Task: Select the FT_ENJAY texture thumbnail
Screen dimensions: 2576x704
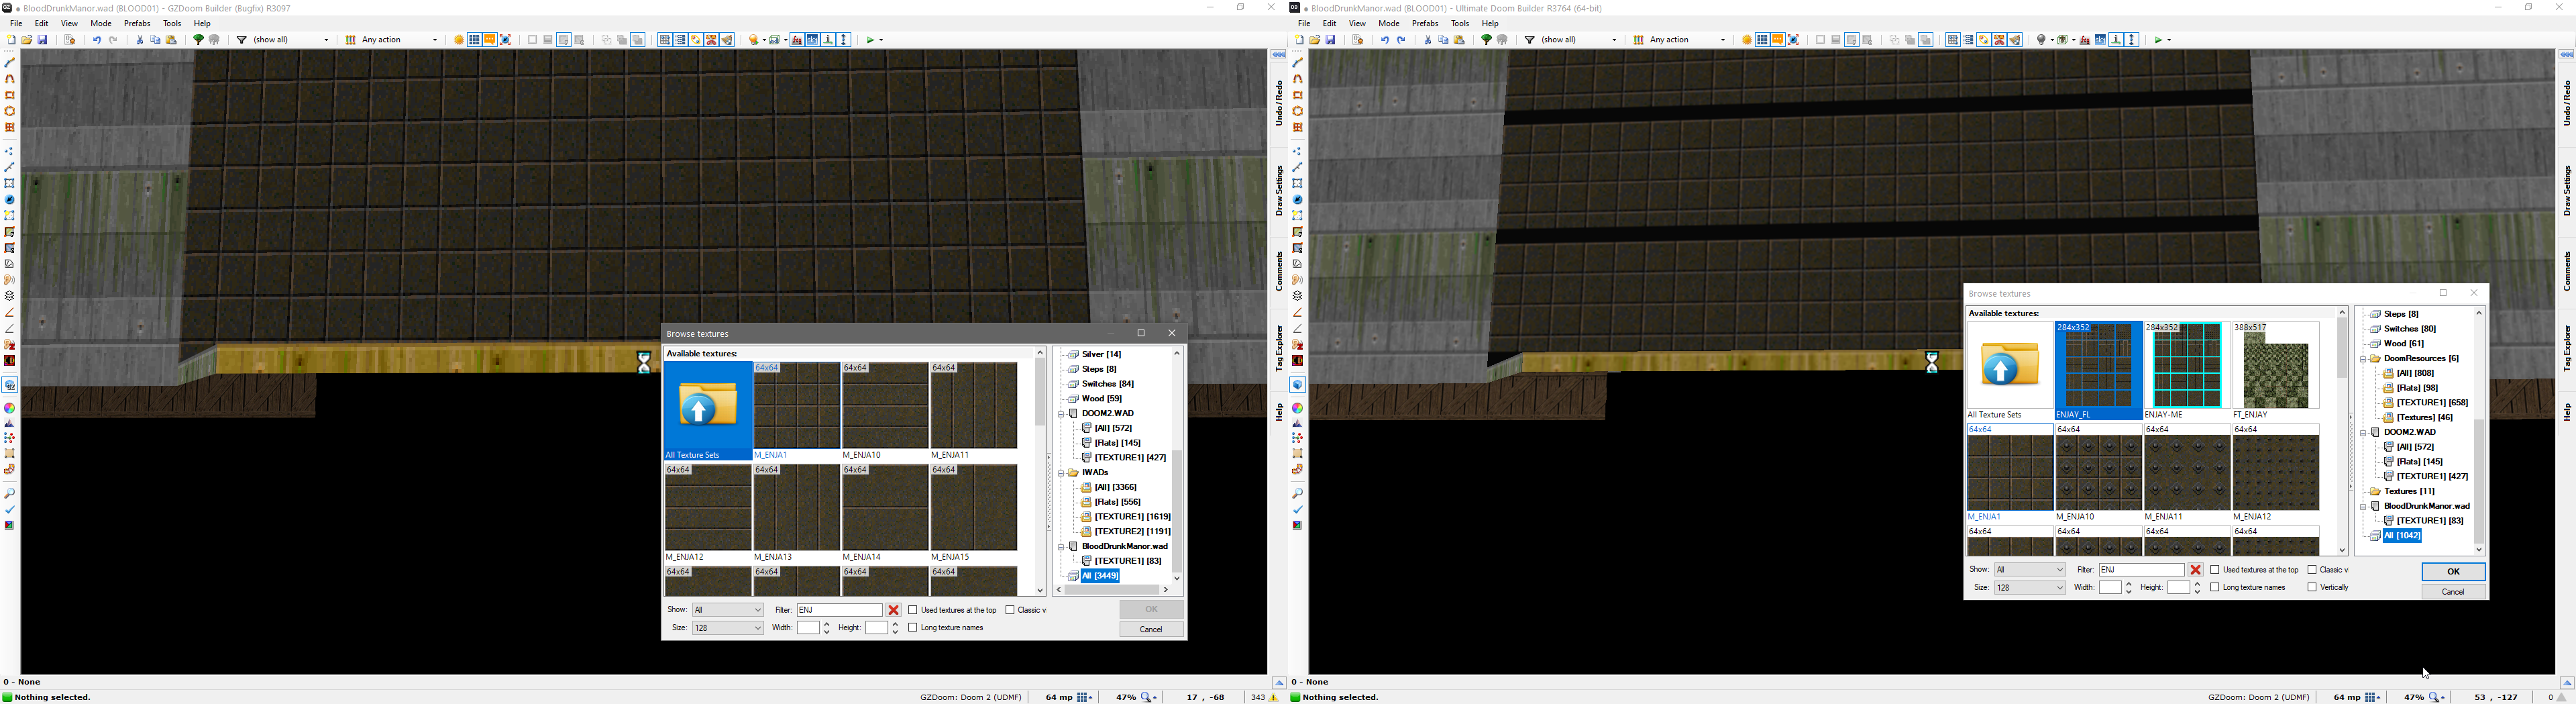Action: (2276, 370)
